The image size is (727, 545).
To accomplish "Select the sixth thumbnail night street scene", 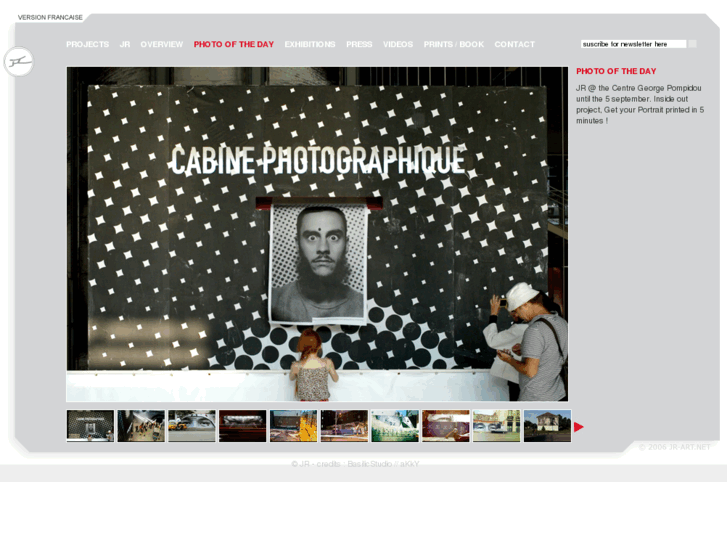I will tap(344, 426).
